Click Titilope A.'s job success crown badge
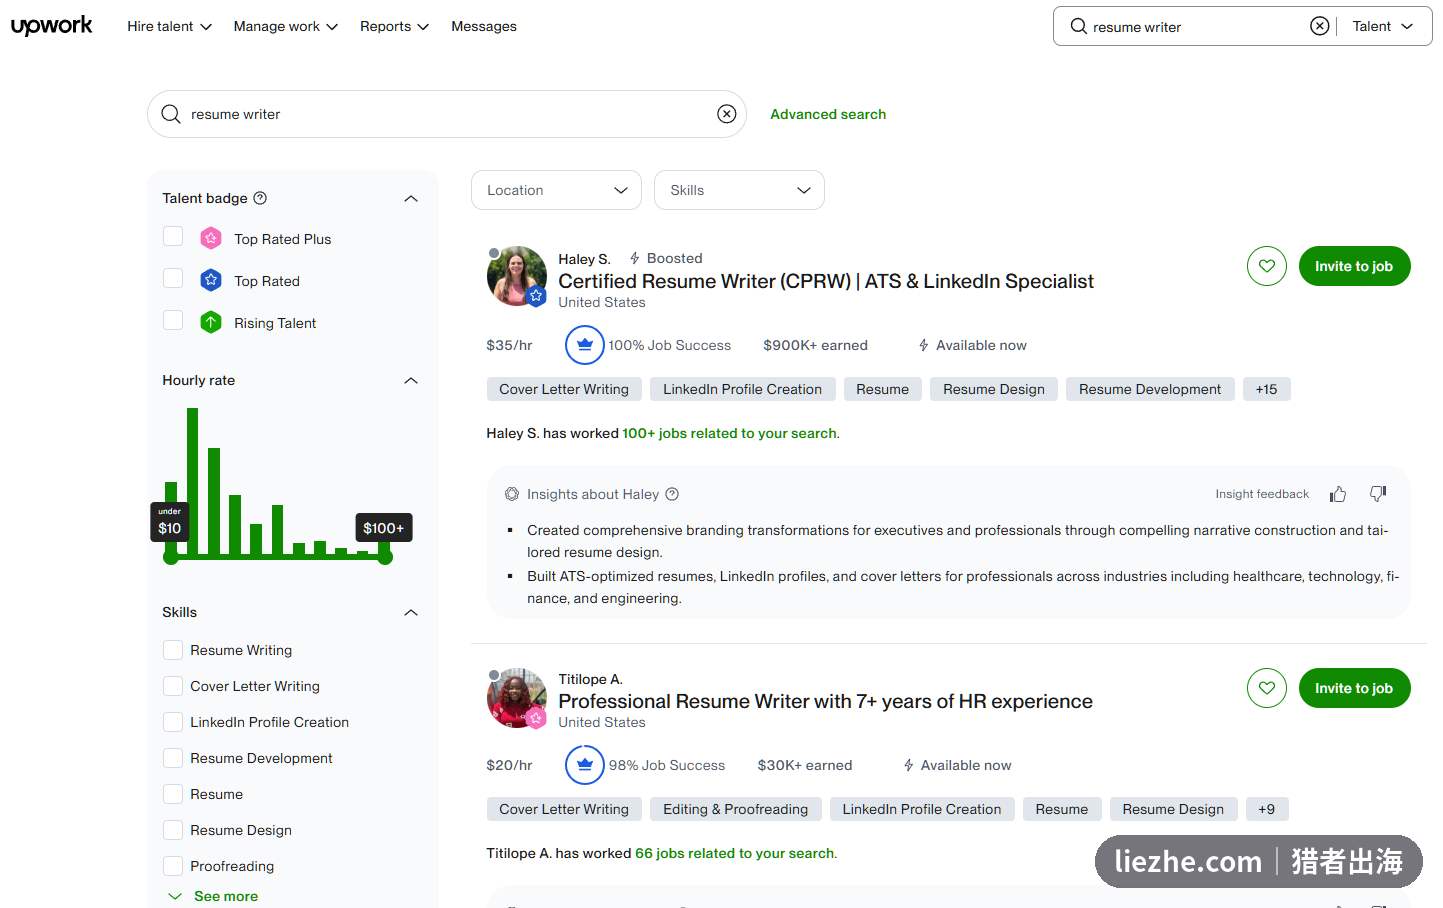 [x=585, y=765]
